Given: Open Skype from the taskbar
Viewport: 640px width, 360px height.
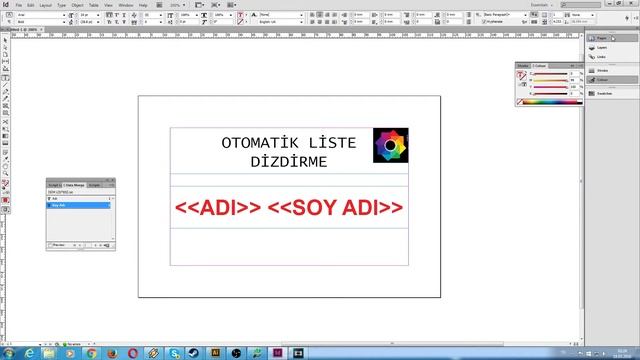Looking at the screenshot, I should pos(174,353).
